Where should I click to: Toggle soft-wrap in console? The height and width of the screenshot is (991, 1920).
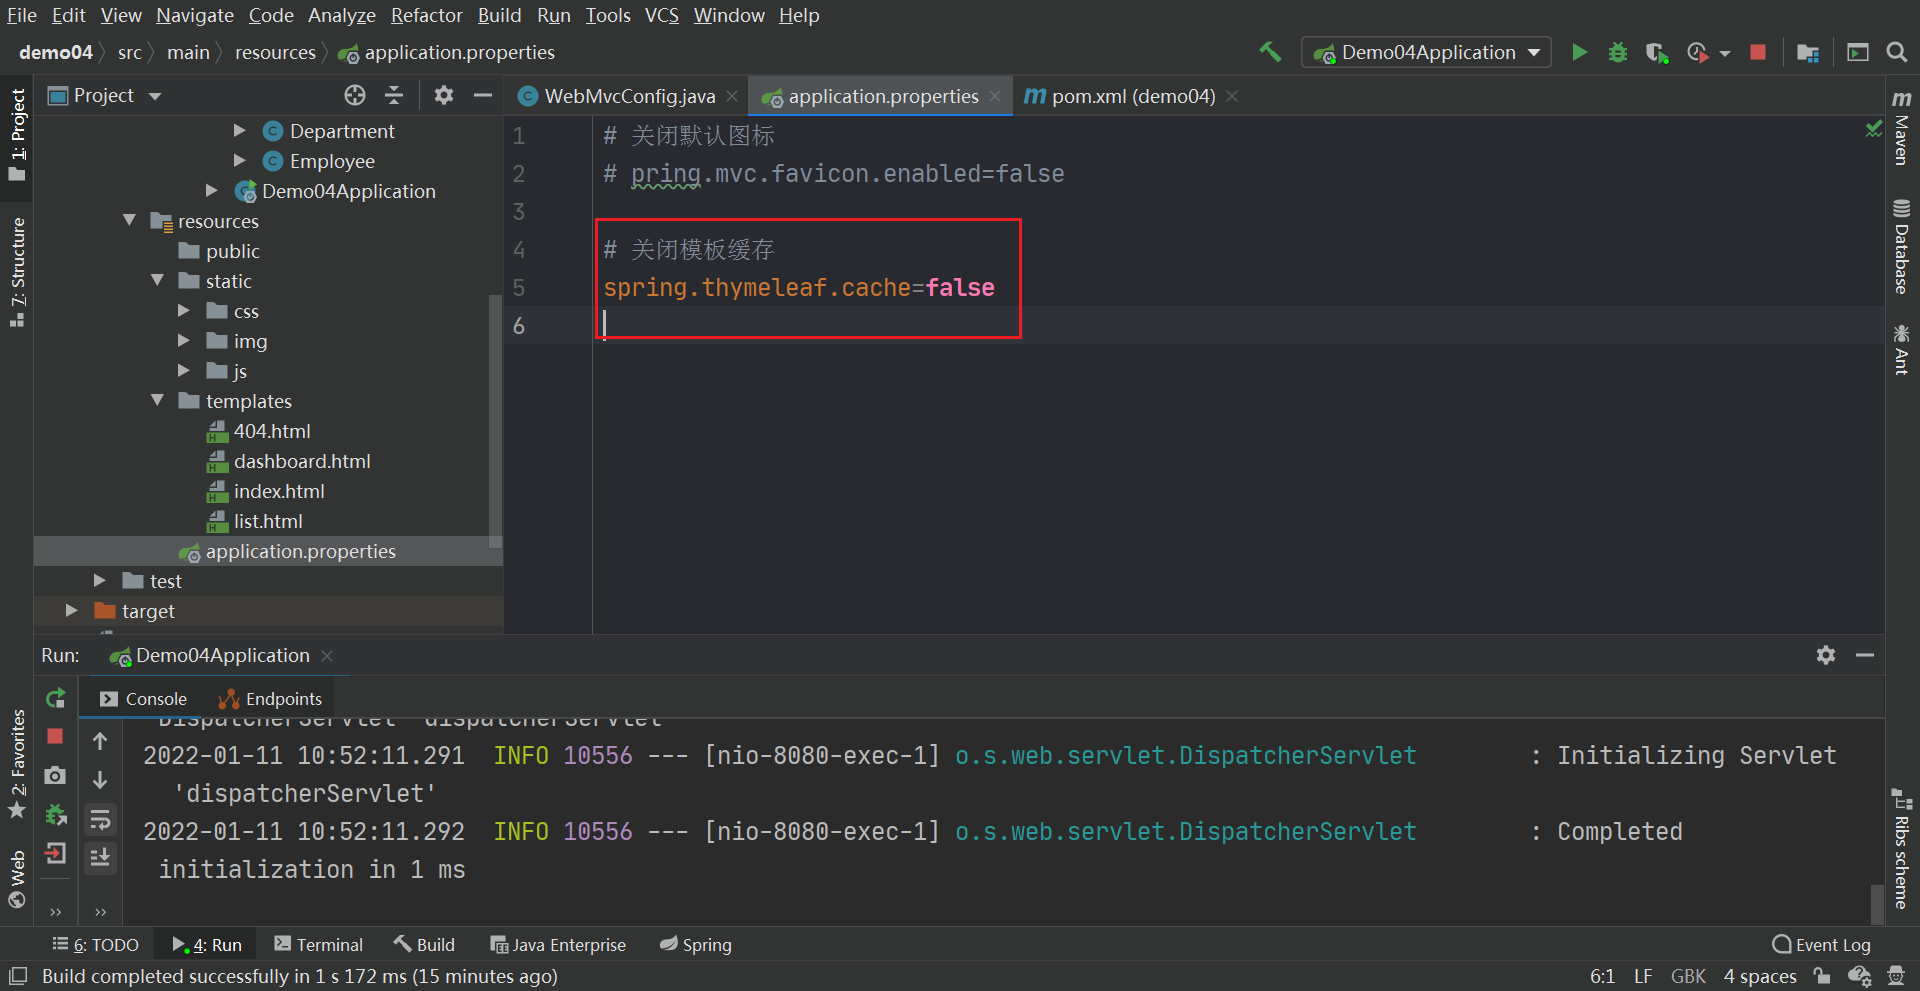pyautogui.click(x=100, y=819)
